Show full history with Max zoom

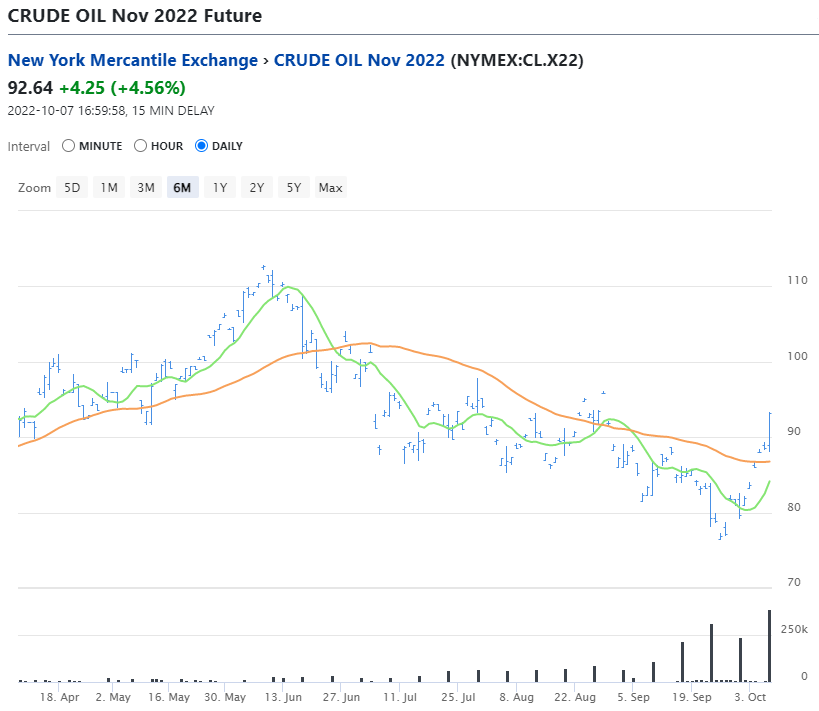(x=331, y=188)
